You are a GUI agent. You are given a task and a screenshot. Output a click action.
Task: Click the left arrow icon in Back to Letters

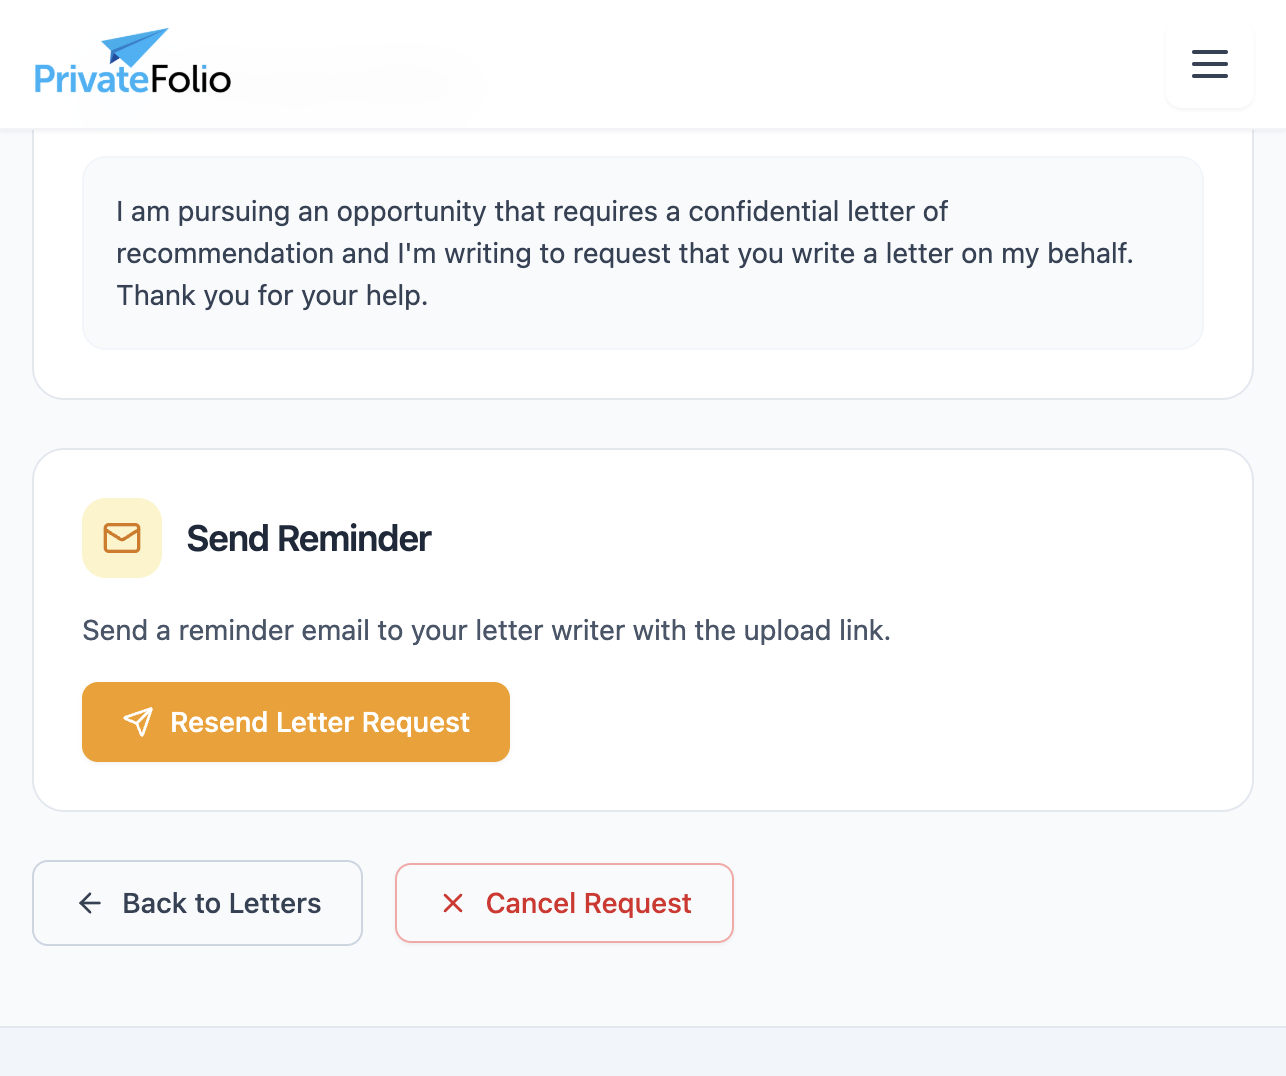(x=90, y=903)
